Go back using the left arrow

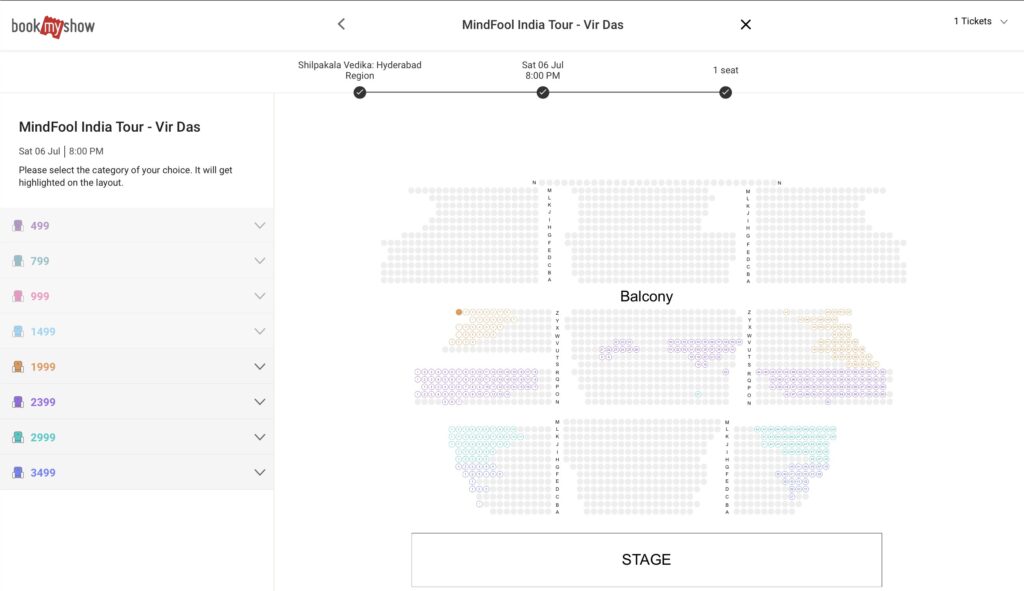tap(341, 24)
